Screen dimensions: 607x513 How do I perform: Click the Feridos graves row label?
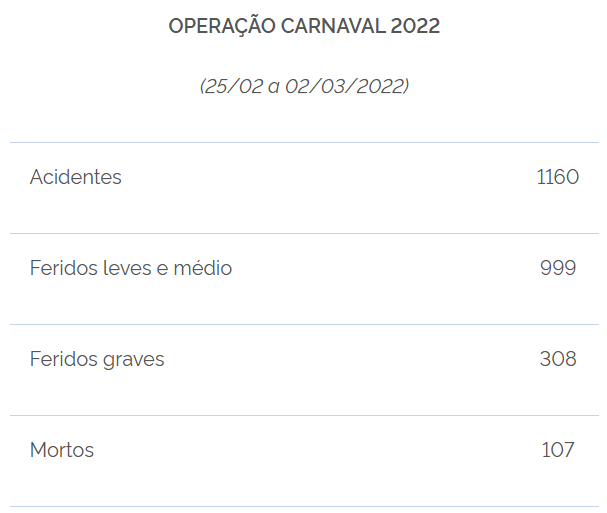pyautogui.click(x=97, y=359)
